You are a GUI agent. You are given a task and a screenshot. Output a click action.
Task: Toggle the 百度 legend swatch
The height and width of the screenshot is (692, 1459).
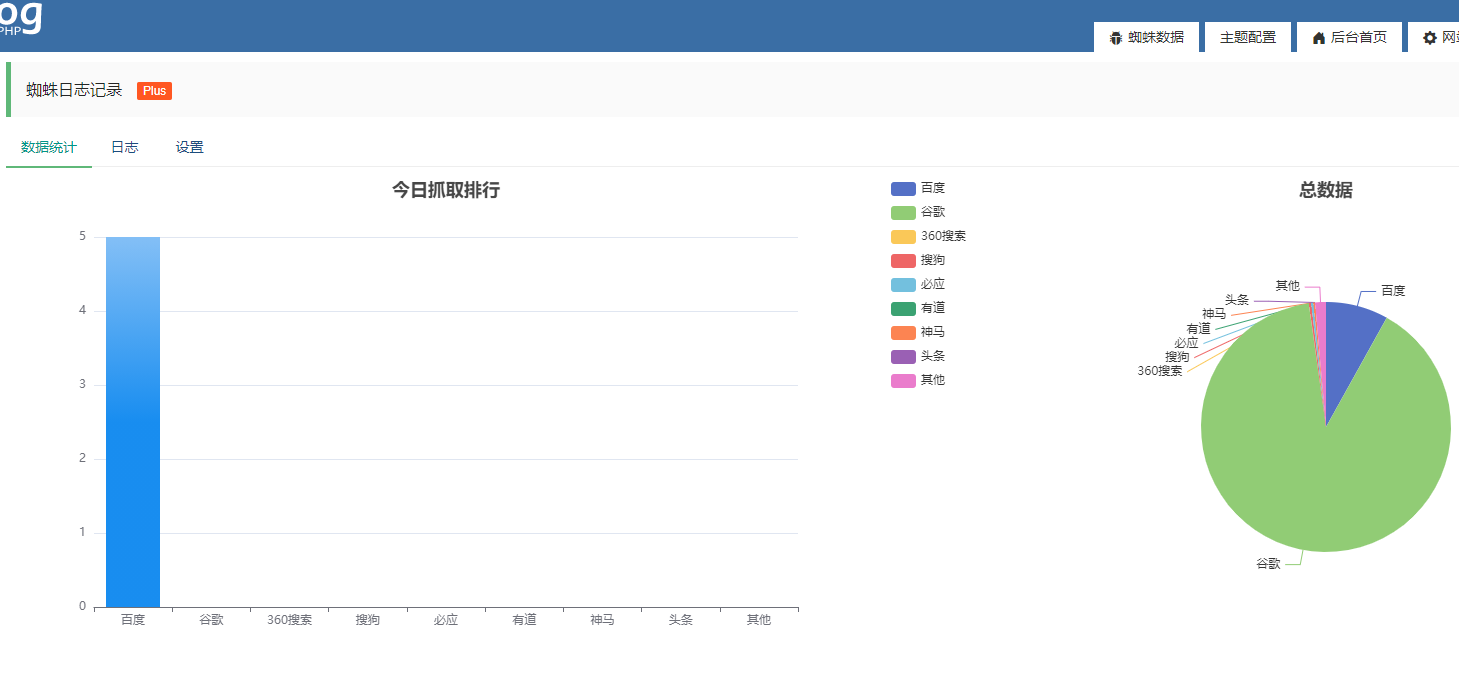tap(903, 188)
